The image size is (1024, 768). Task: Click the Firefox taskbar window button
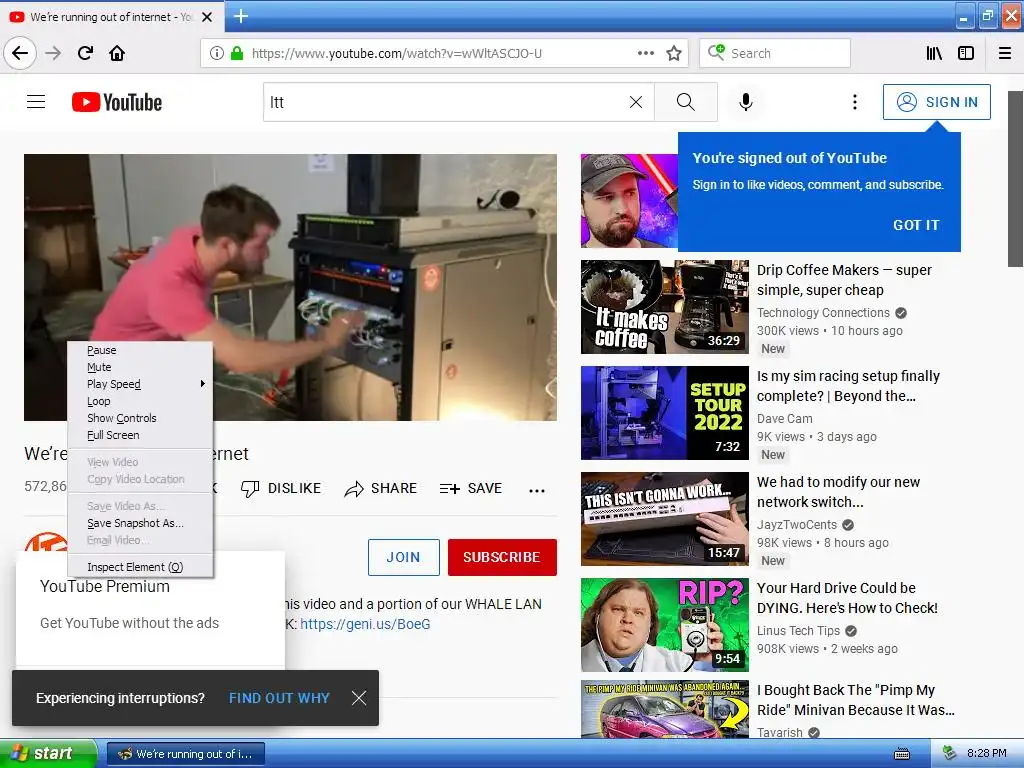pyautogui.click(x=185, y=754)
